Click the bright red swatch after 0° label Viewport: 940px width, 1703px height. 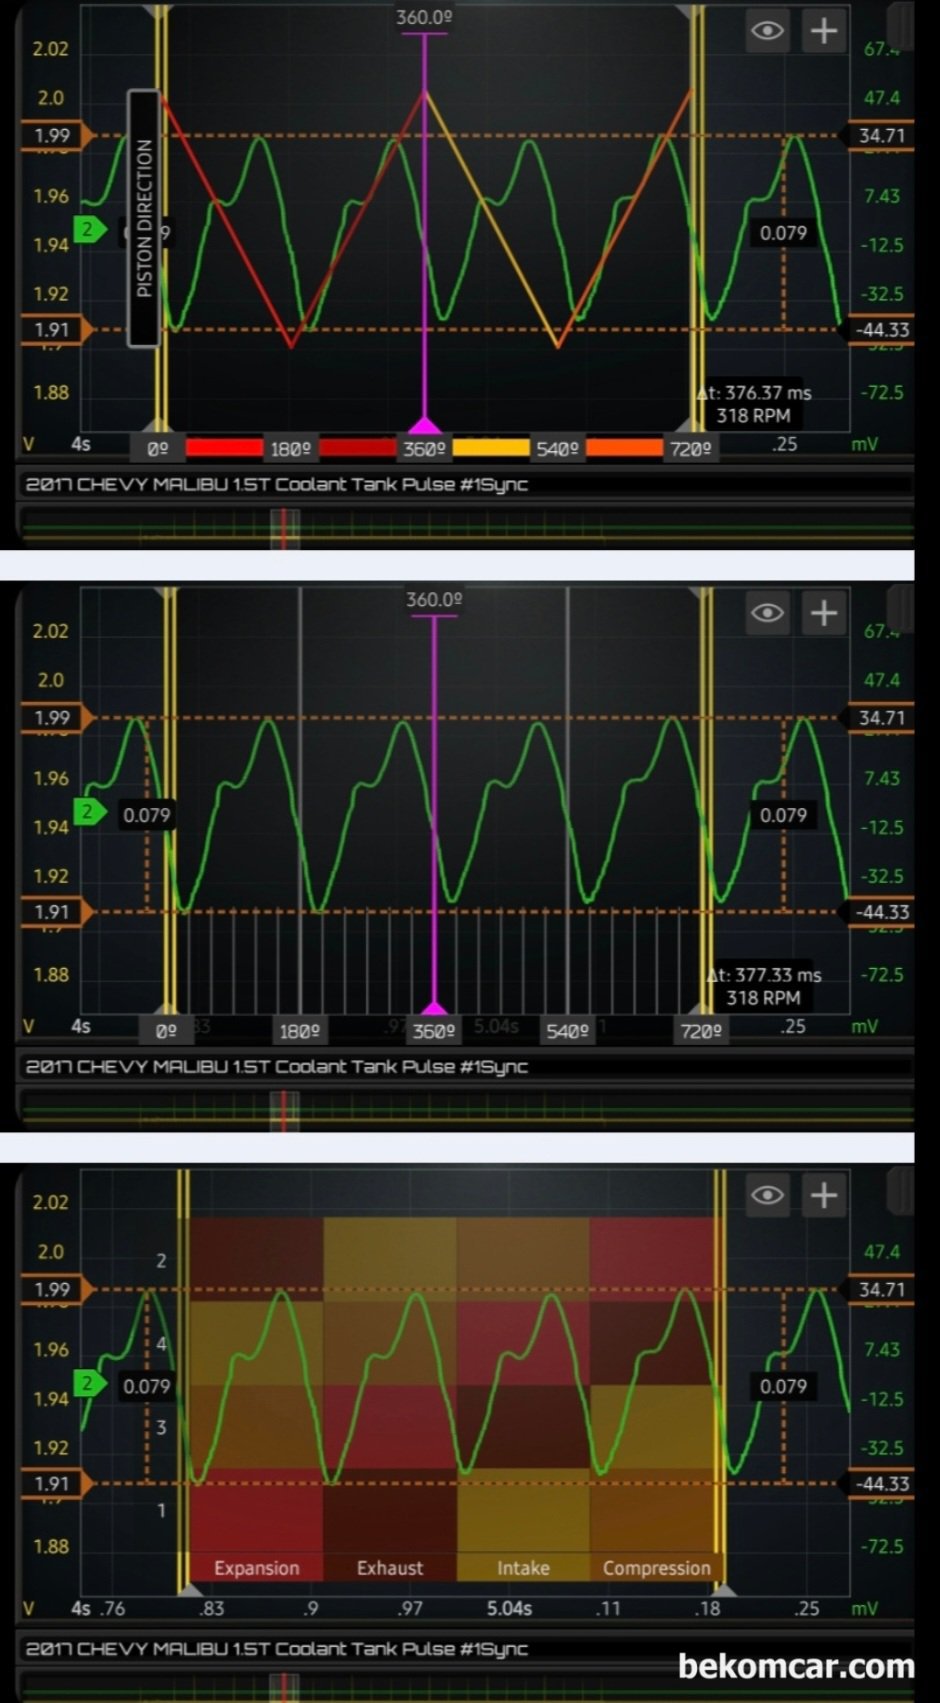click(x=223, y=448)
